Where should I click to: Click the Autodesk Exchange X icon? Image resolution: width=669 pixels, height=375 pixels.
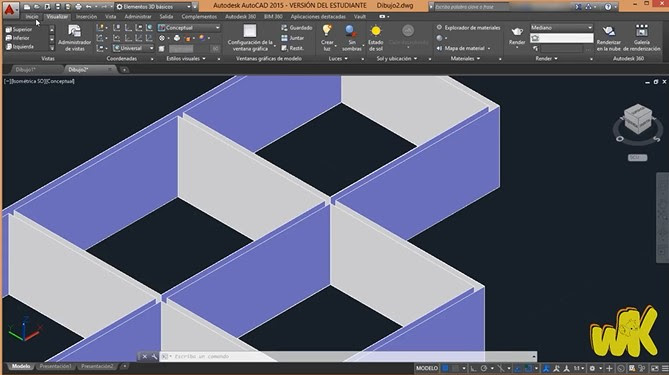tap(578, 7)
